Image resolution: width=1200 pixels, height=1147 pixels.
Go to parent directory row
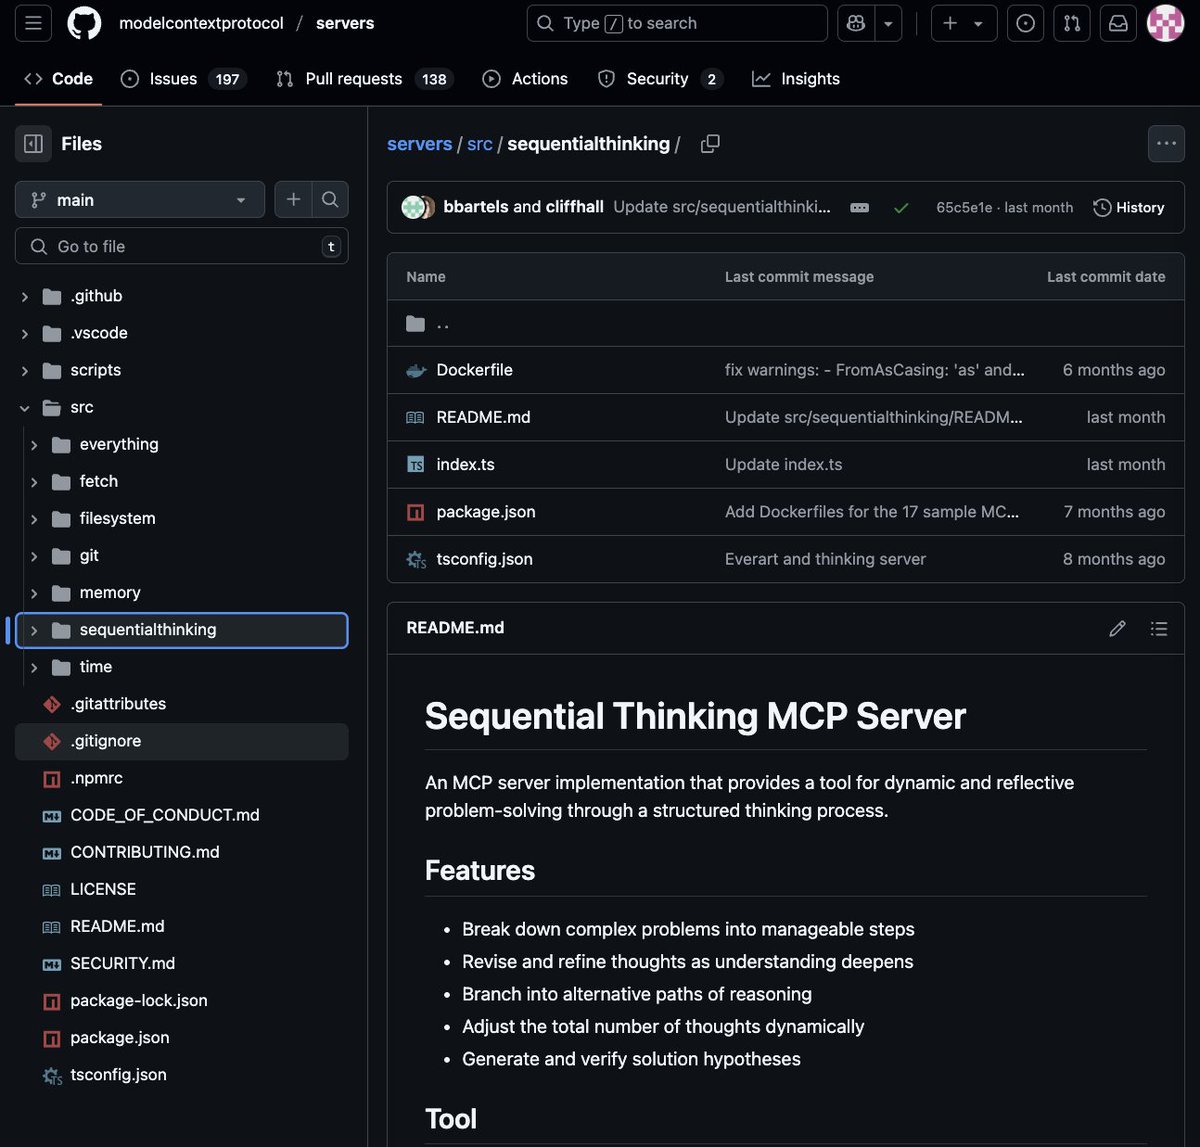click(786, 324)
